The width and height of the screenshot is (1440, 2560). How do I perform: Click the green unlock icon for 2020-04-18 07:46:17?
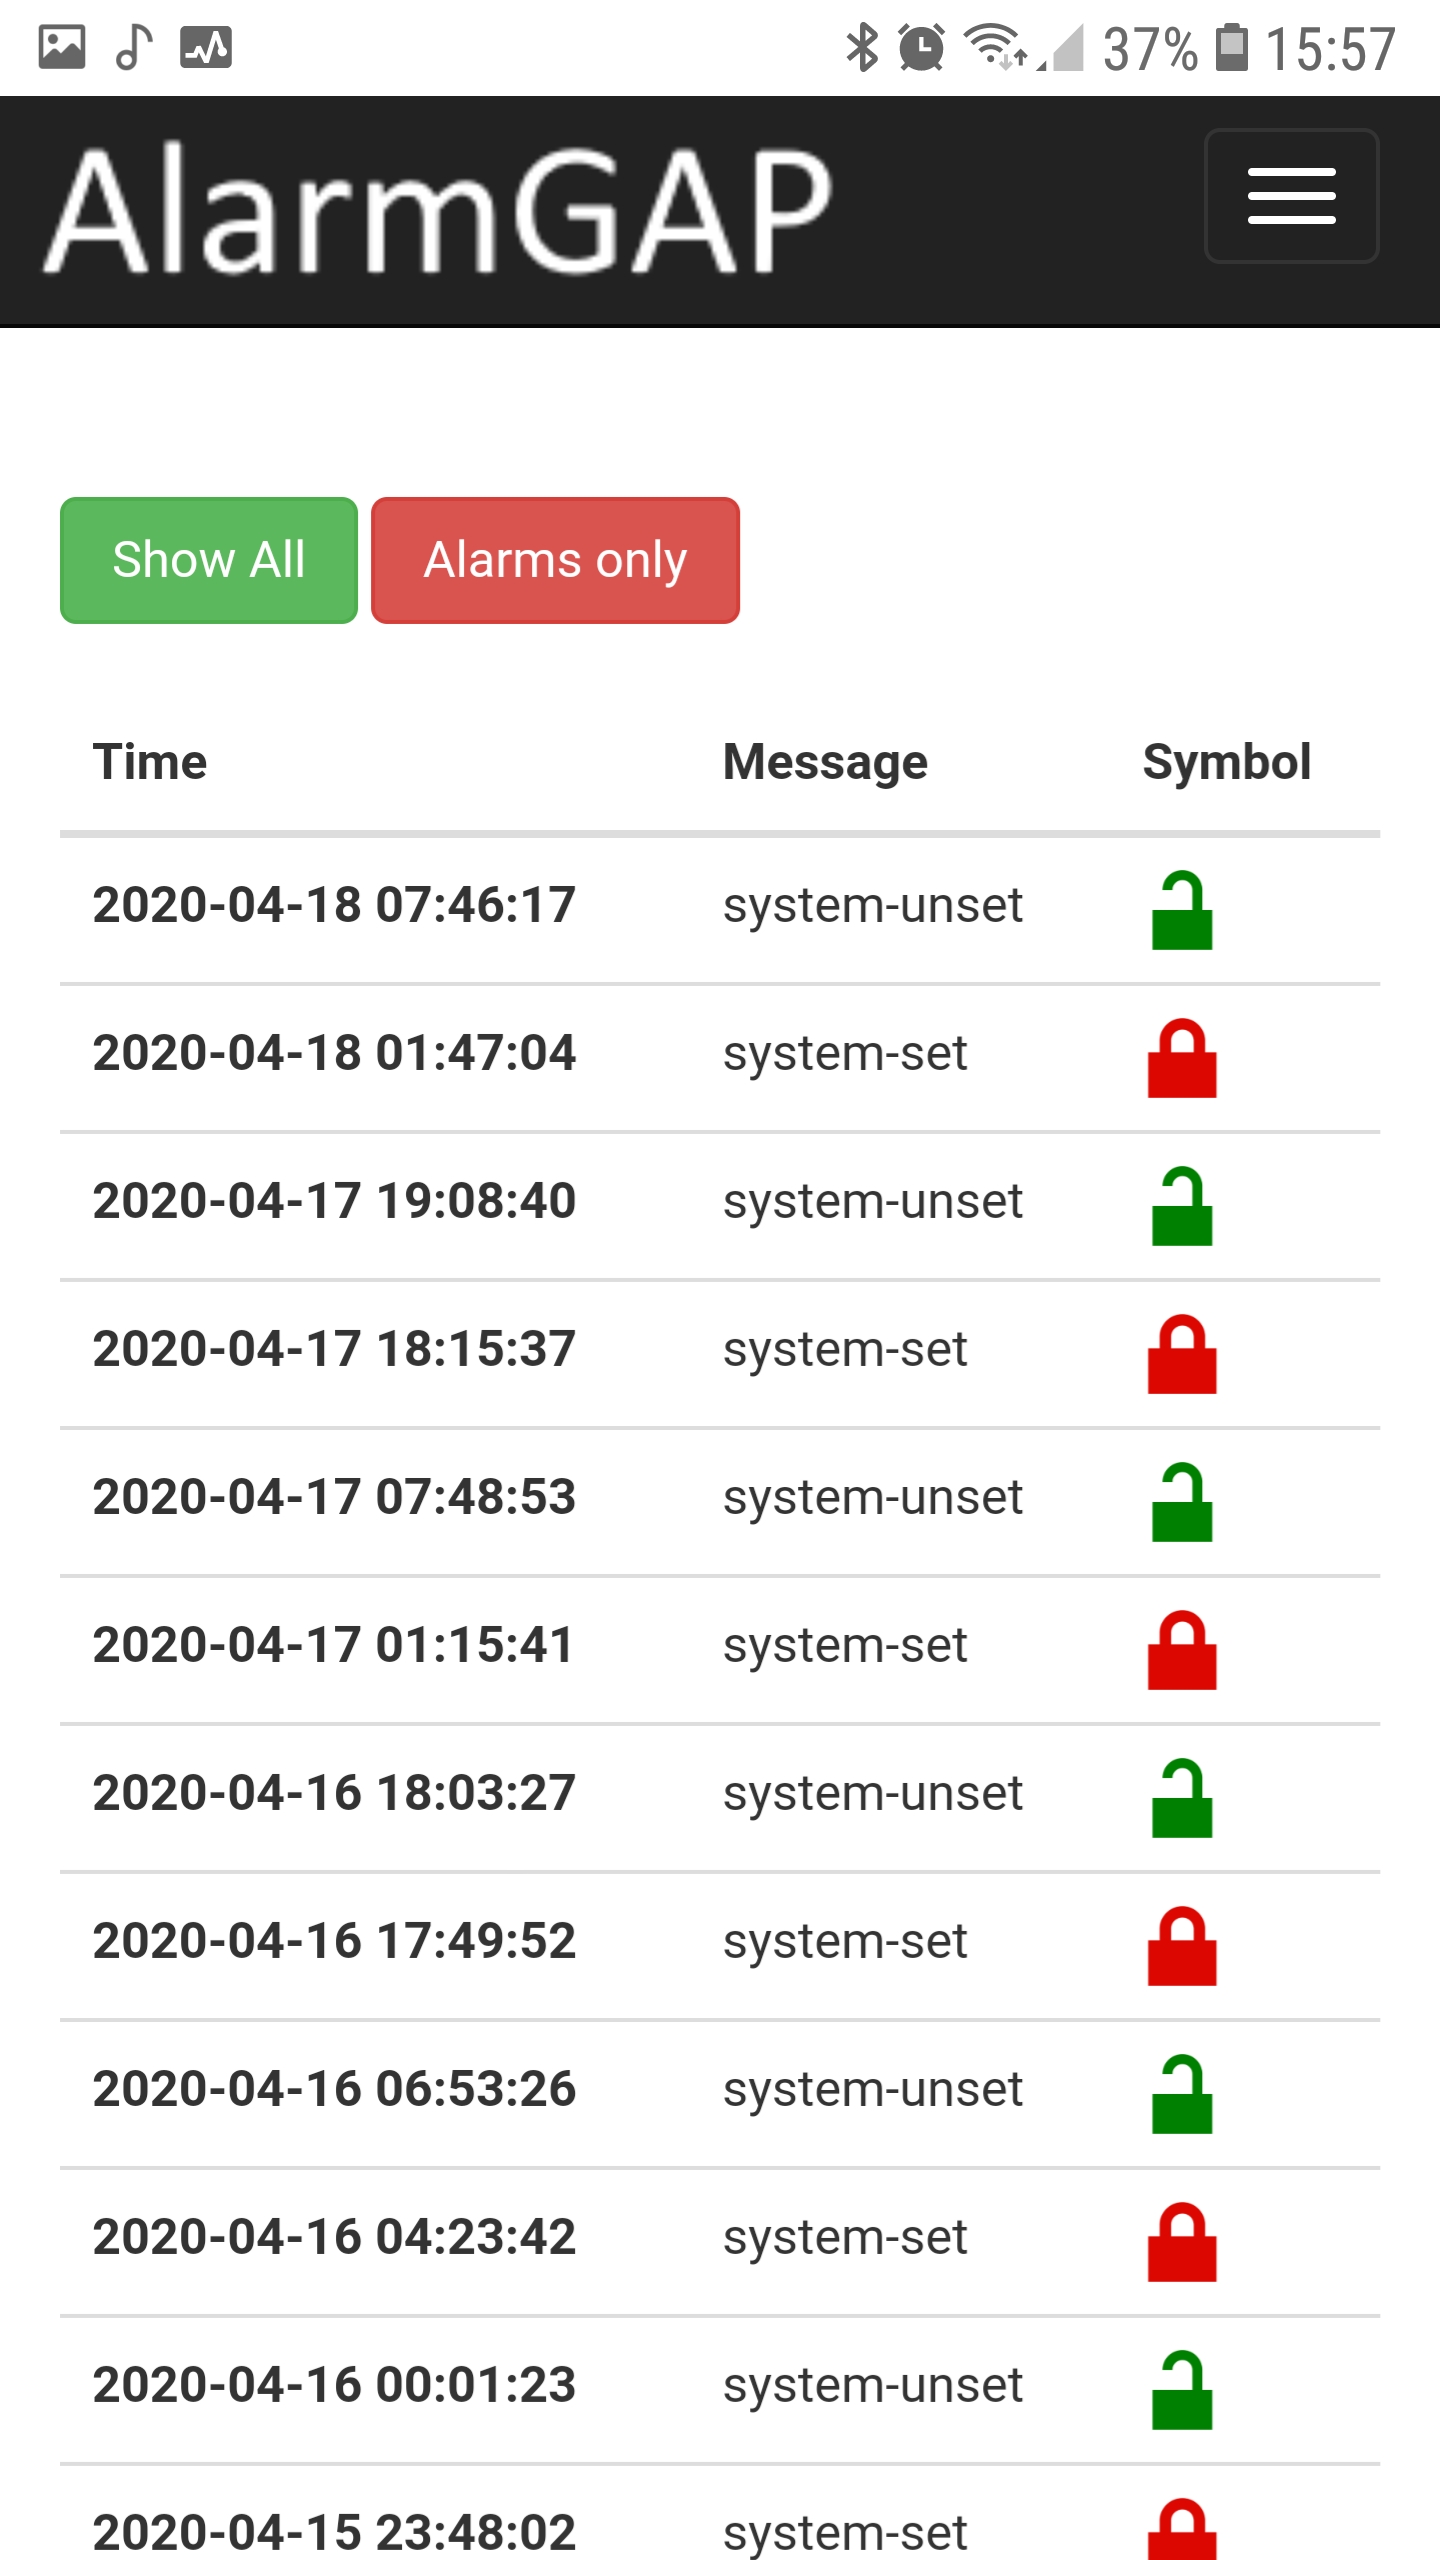1182,910
